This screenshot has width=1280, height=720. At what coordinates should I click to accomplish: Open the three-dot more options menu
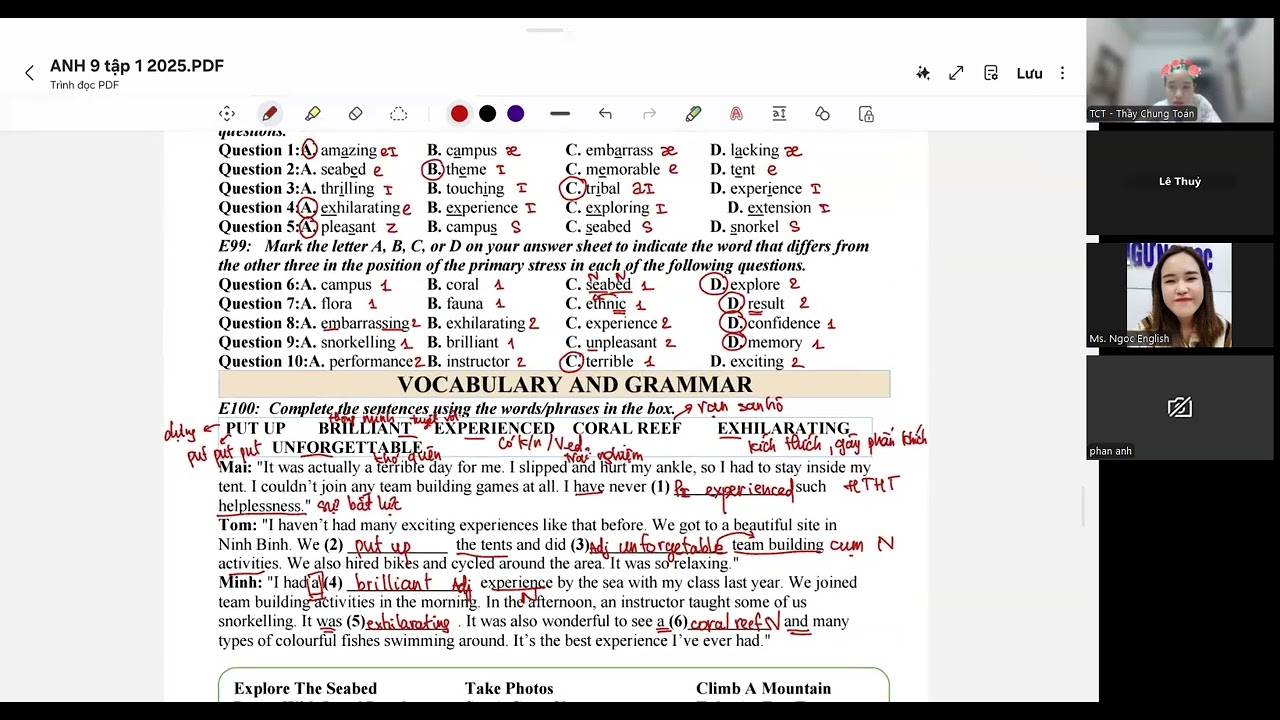click(1062, 73)
